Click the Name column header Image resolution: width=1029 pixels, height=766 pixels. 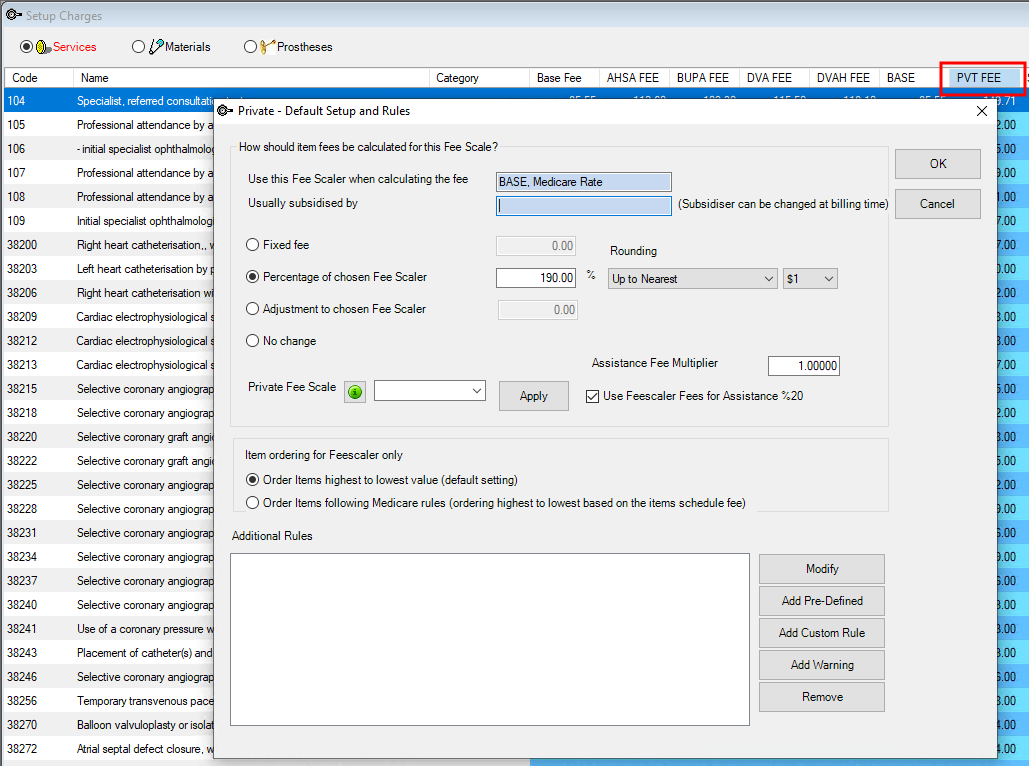click(251, 77)
